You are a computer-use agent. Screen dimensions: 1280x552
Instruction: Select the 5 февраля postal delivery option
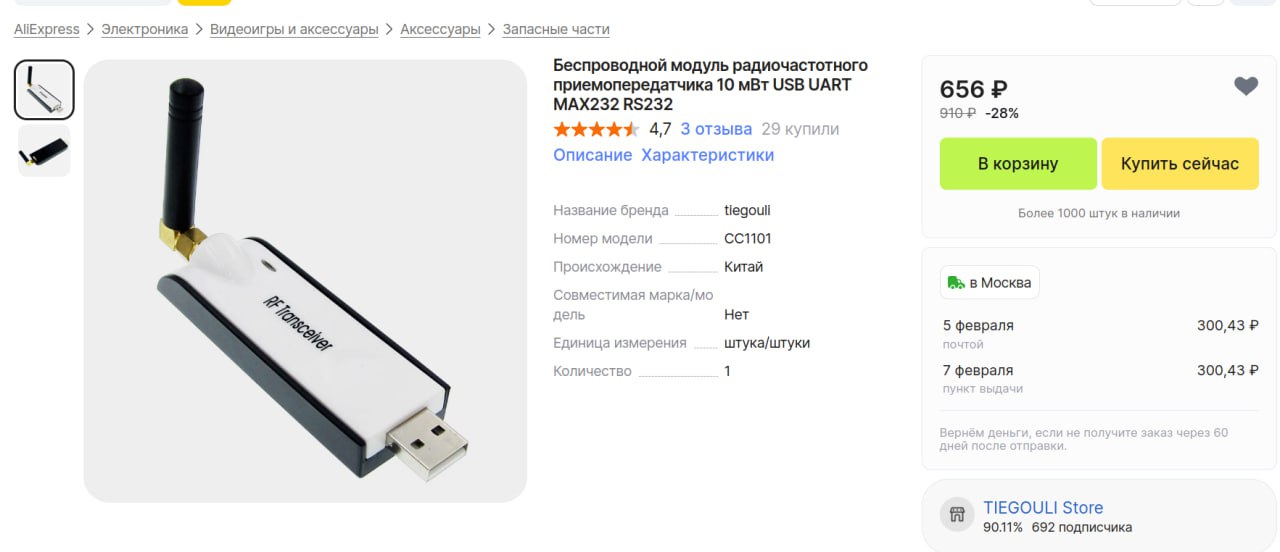coord(1100,334)
